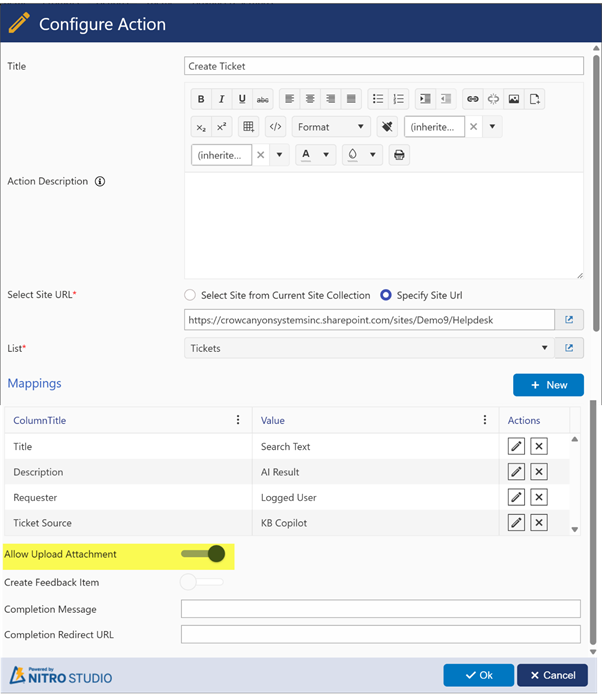602x694 pixels.
Task: Toggle bold formatting in the editor toolbar
Action: point(201,99)
